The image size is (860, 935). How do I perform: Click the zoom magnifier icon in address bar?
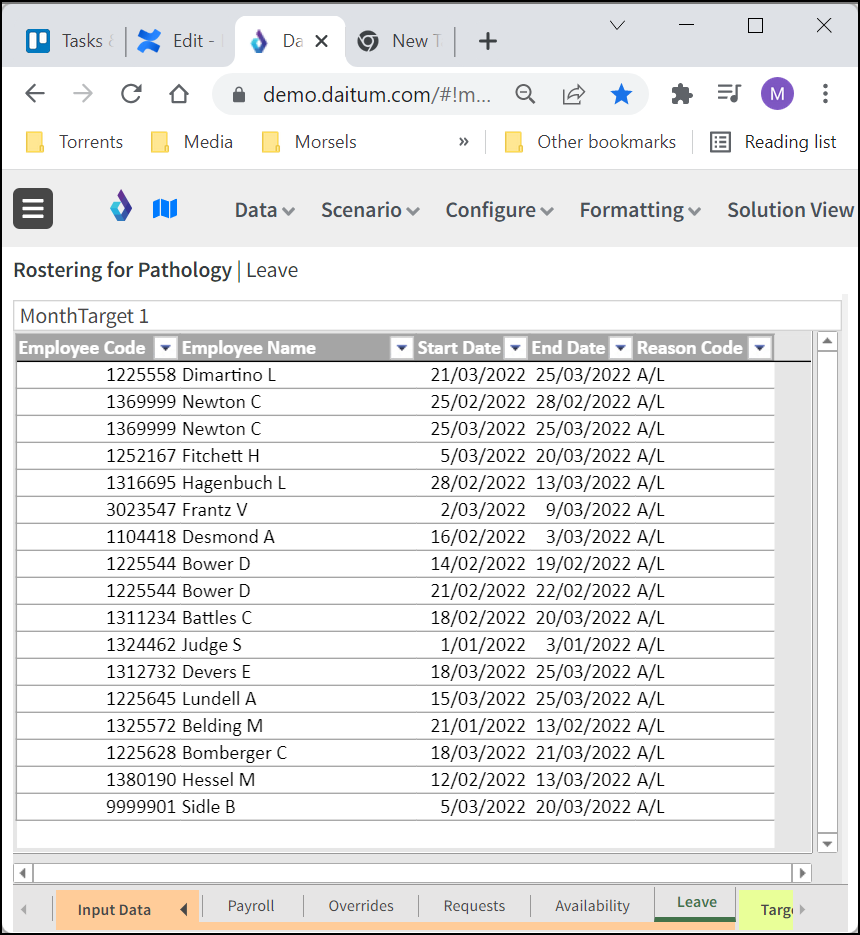525,94
